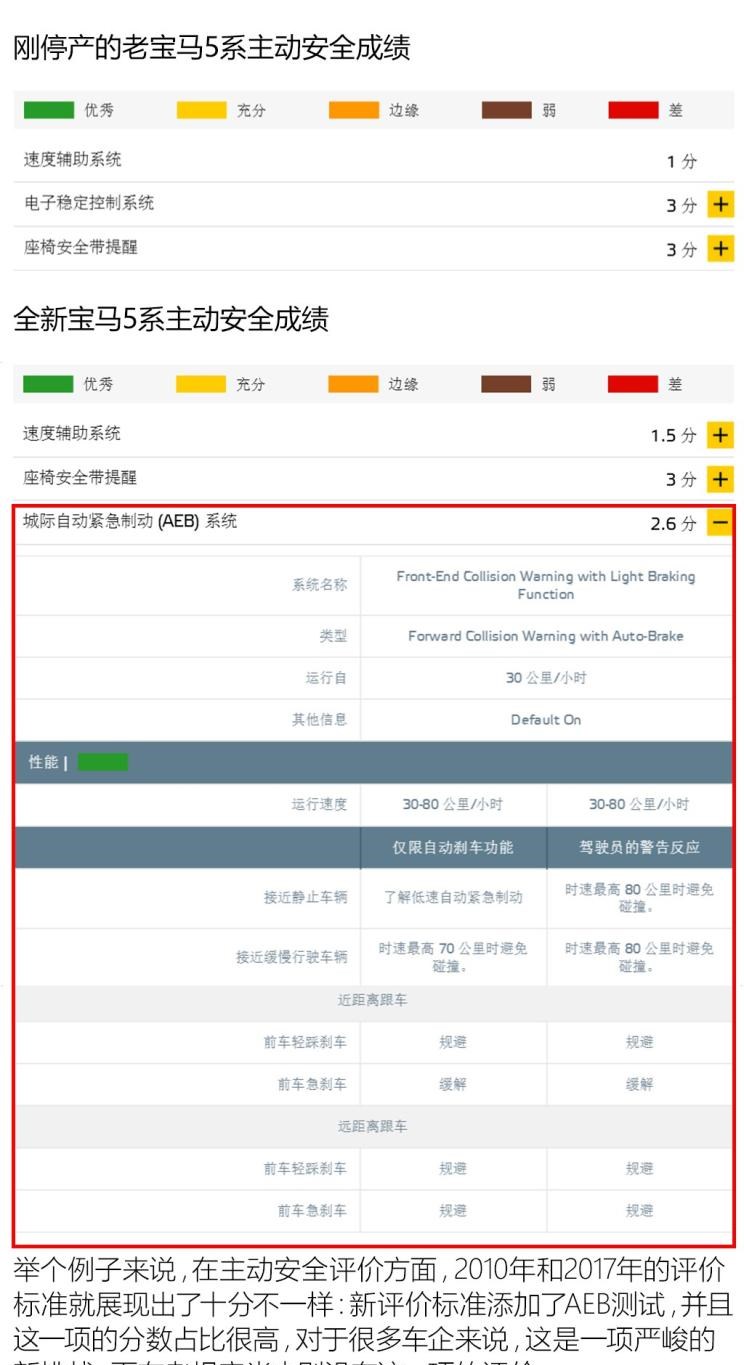Click 仅限自动刹车功能 column header
Viewport: 744px width, 1365px height.
(453, 847)
